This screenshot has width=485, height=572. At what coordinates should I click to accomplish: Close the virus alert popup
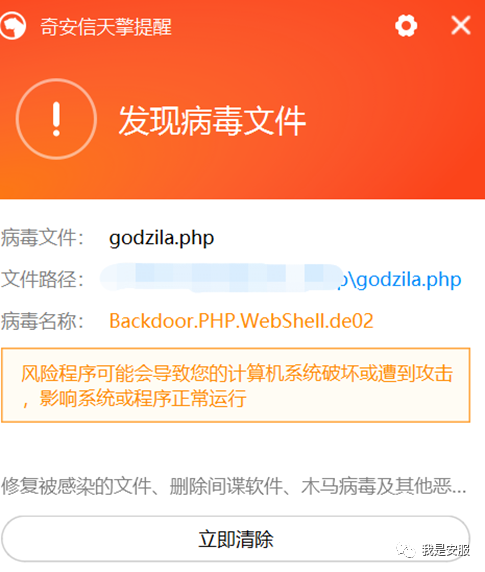[x=461, y=26]
